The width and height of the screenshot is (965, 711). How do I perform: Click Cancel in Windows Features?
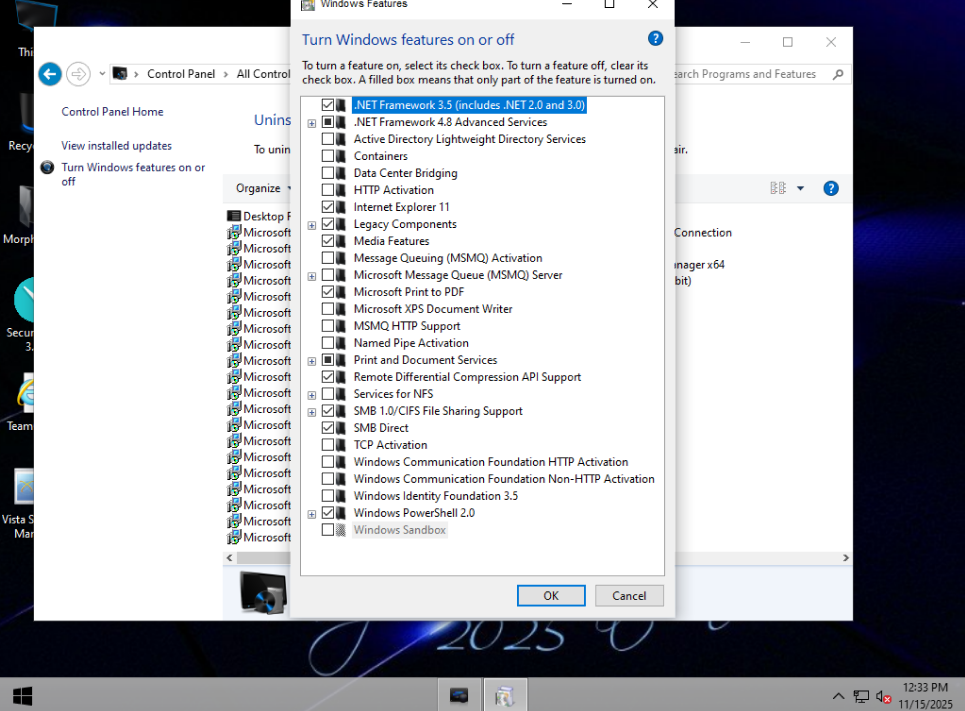point(629,596)
